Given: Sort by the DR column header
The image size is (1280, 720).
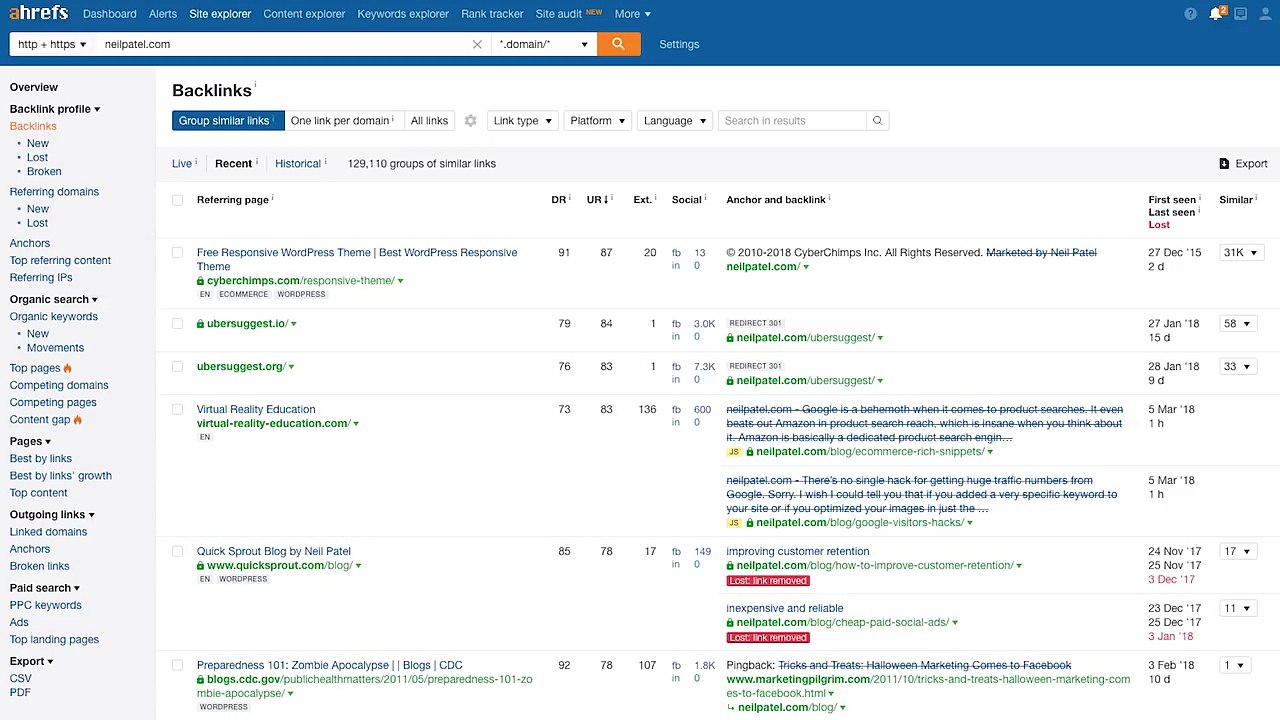Looking at the screenshot, I should point(559,200).
